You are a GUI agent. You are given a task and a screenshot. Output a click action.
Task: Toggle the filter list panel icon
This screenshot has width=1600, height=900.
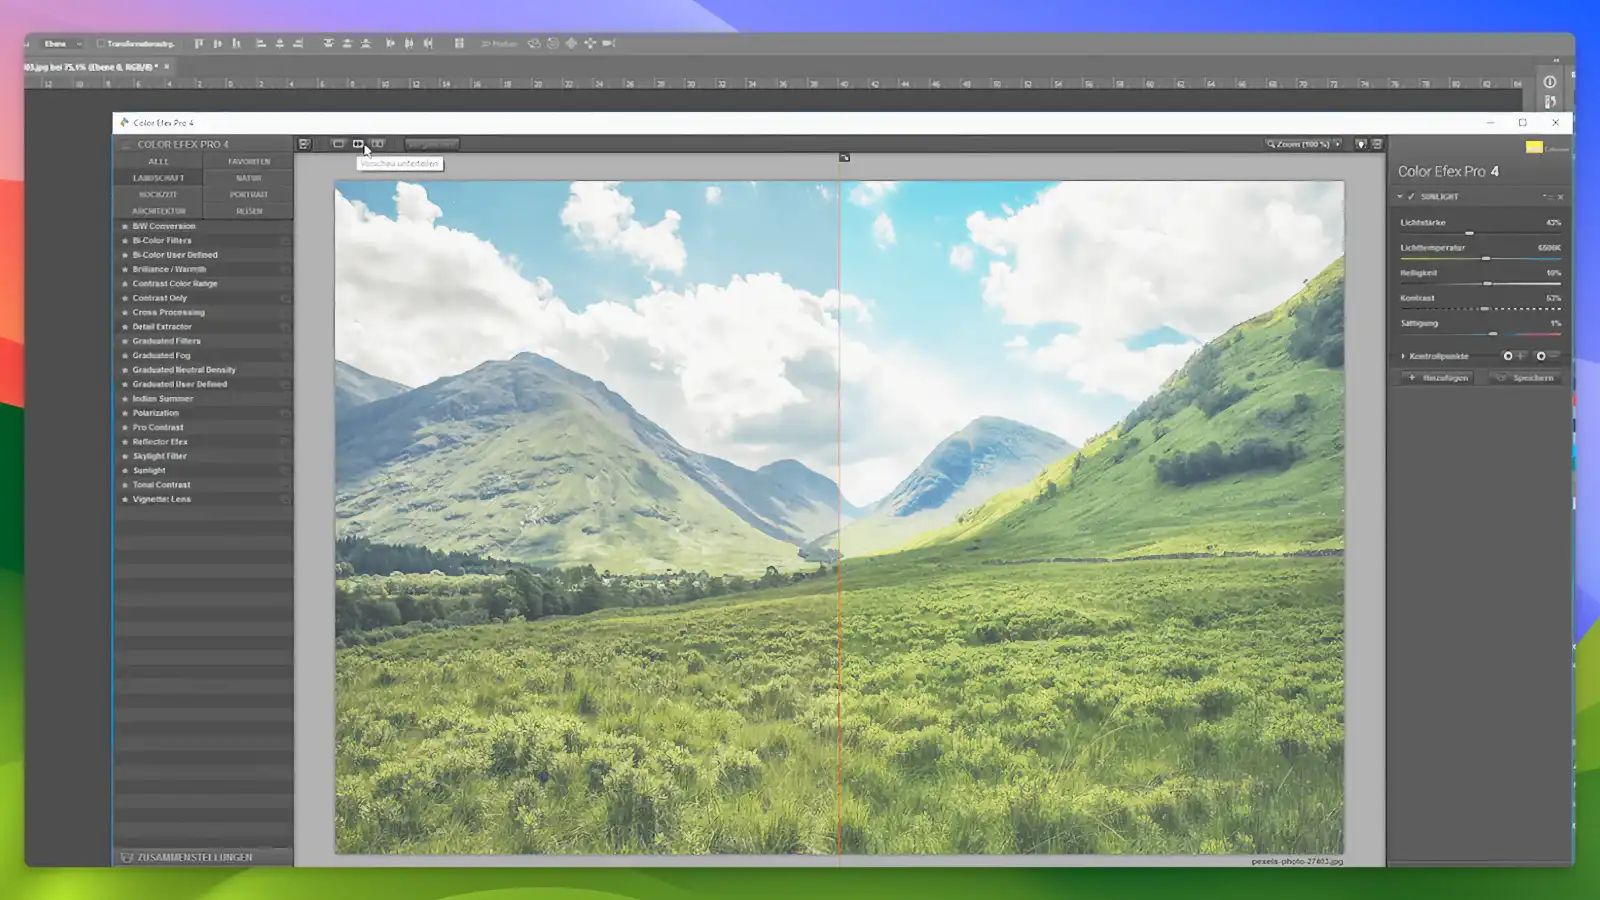tap(304, 144)
